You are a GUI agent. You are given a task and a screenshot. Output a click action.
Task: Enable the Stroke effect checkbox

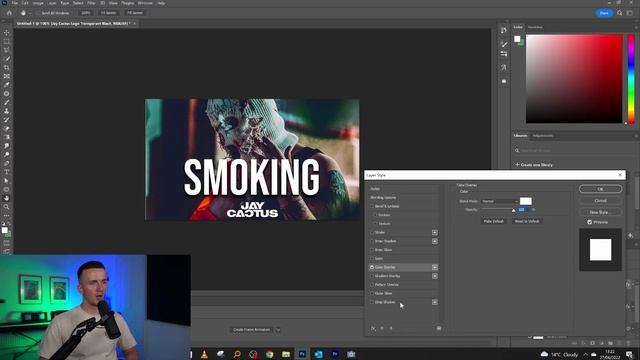(x=372, y=232)
